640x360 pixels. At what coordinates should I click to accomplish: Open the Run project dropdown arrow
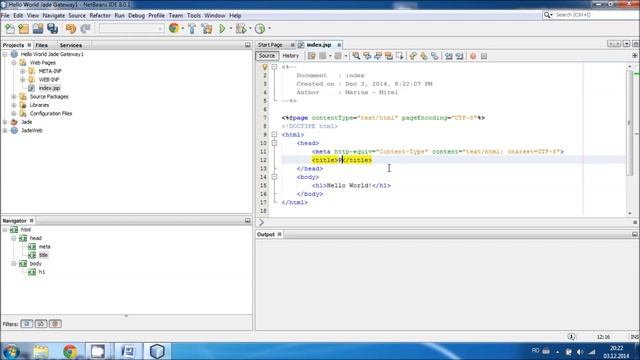231,29
